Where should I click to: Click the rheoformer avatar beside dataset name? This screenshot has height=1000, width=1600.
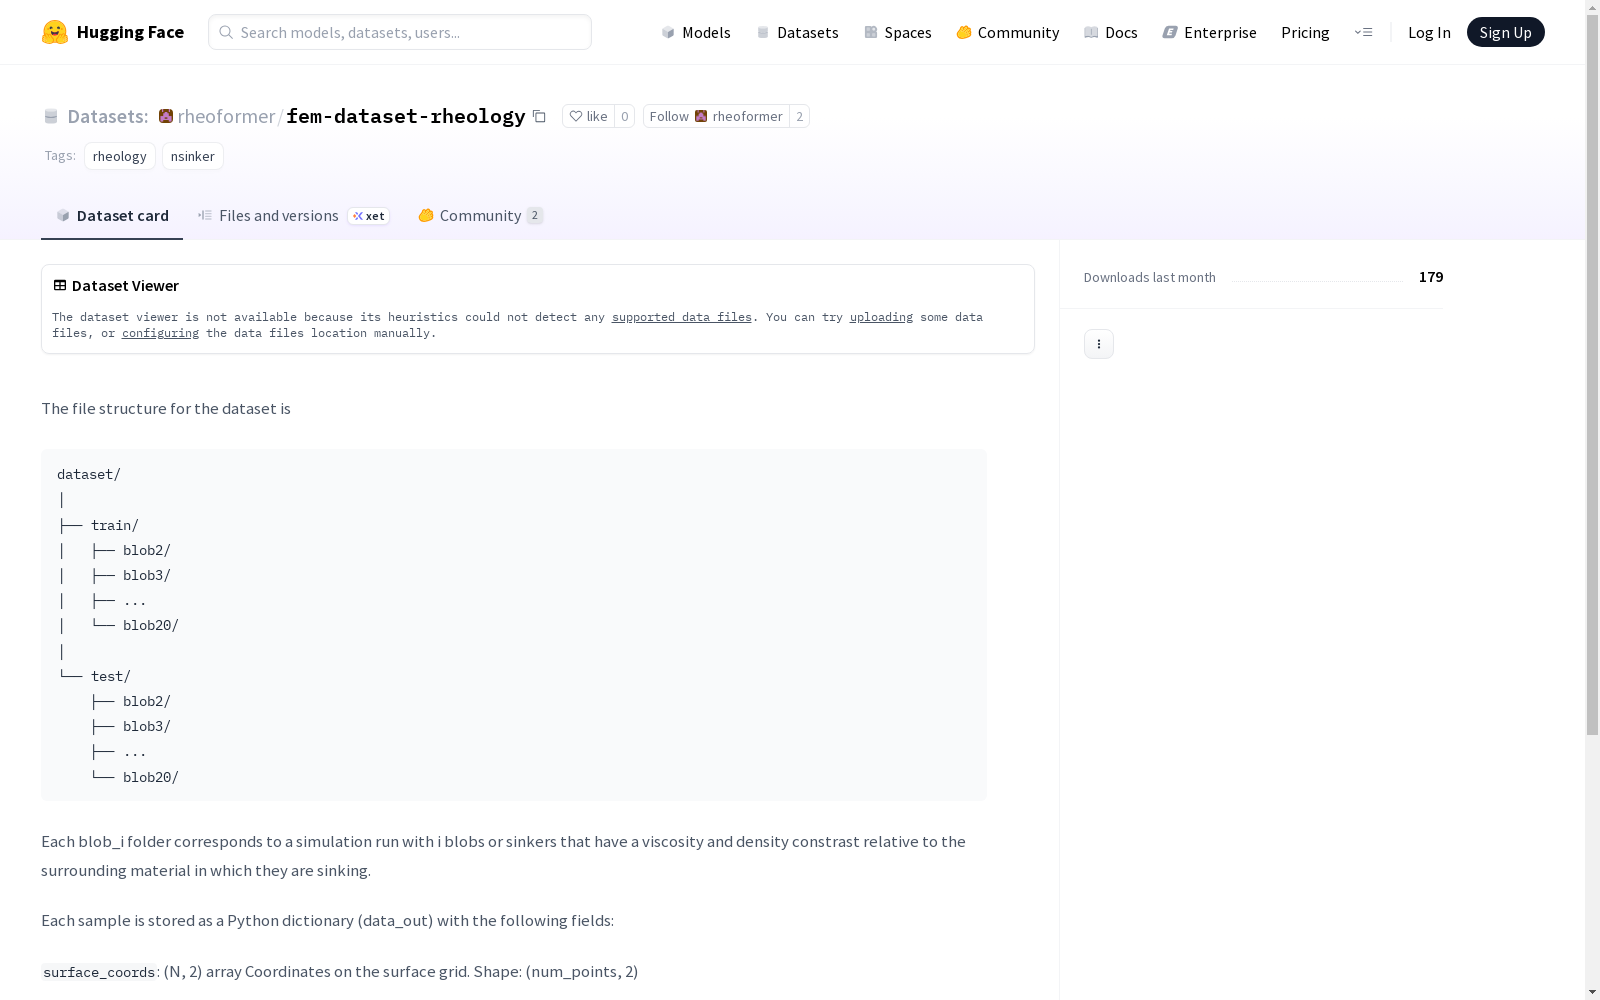166,116
